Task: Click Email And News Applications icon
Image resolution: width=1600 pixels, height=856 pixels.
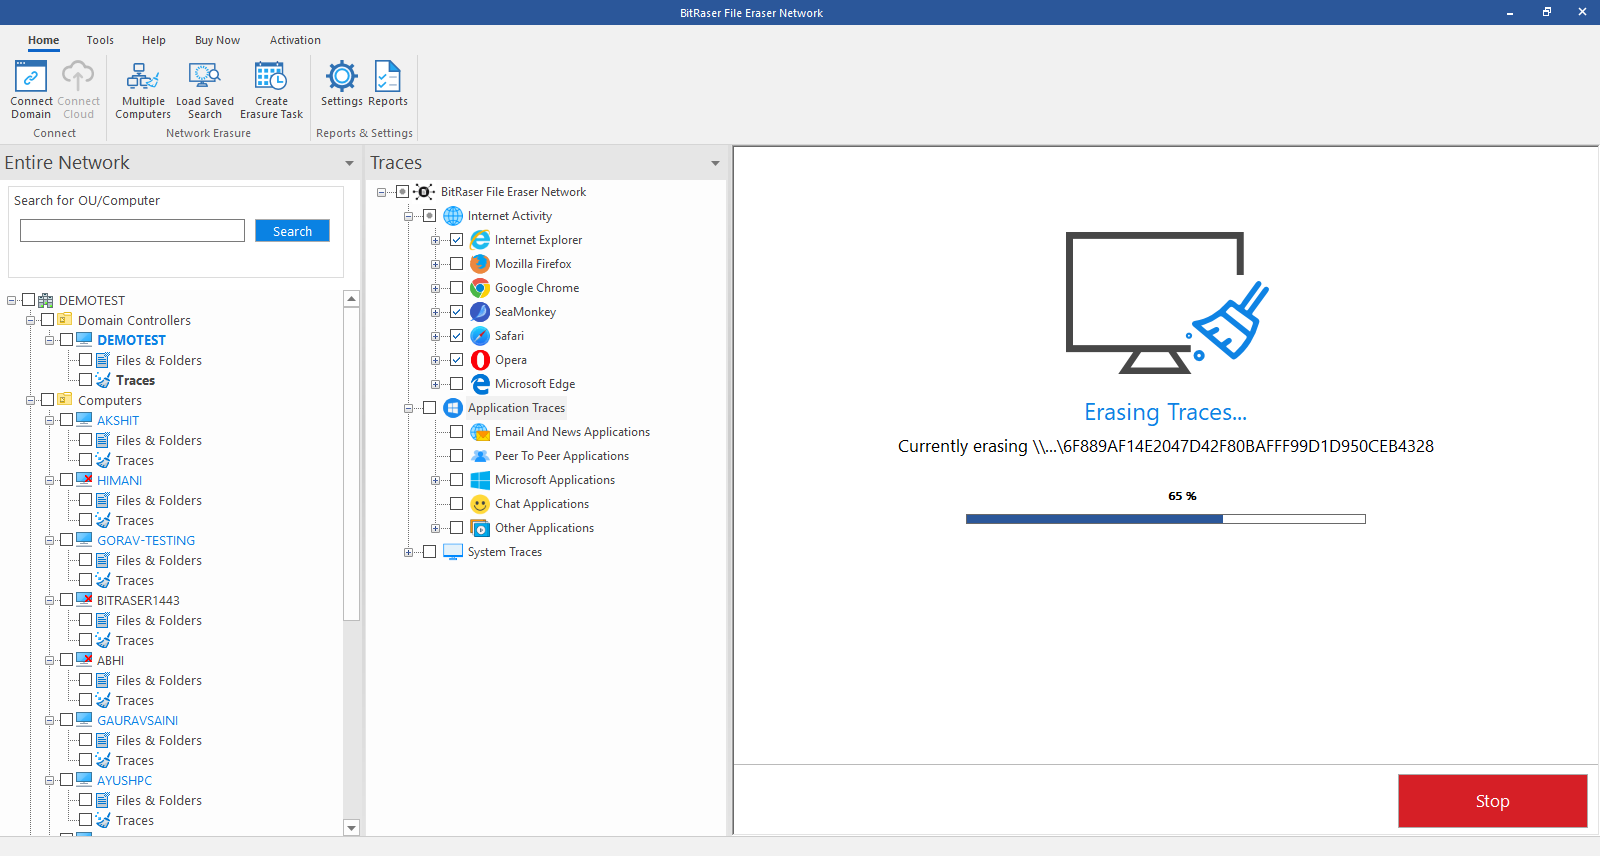Action: pos(481,432)
